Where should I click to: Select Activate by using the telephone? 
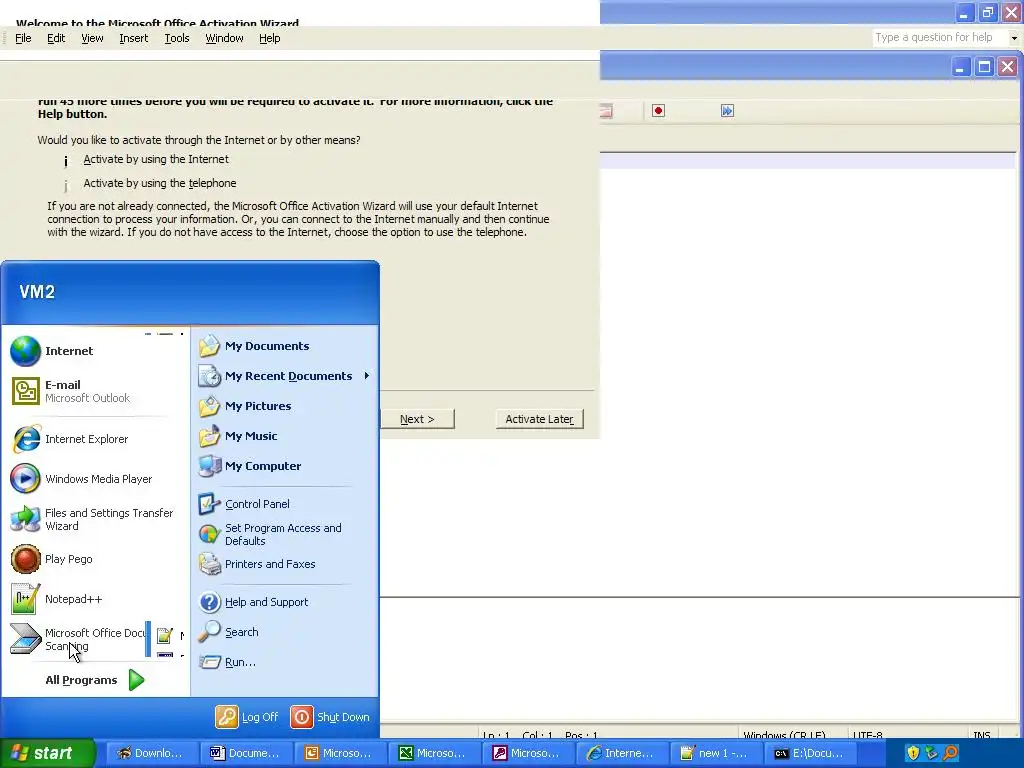pyautogui.click(x=150, y=184)
